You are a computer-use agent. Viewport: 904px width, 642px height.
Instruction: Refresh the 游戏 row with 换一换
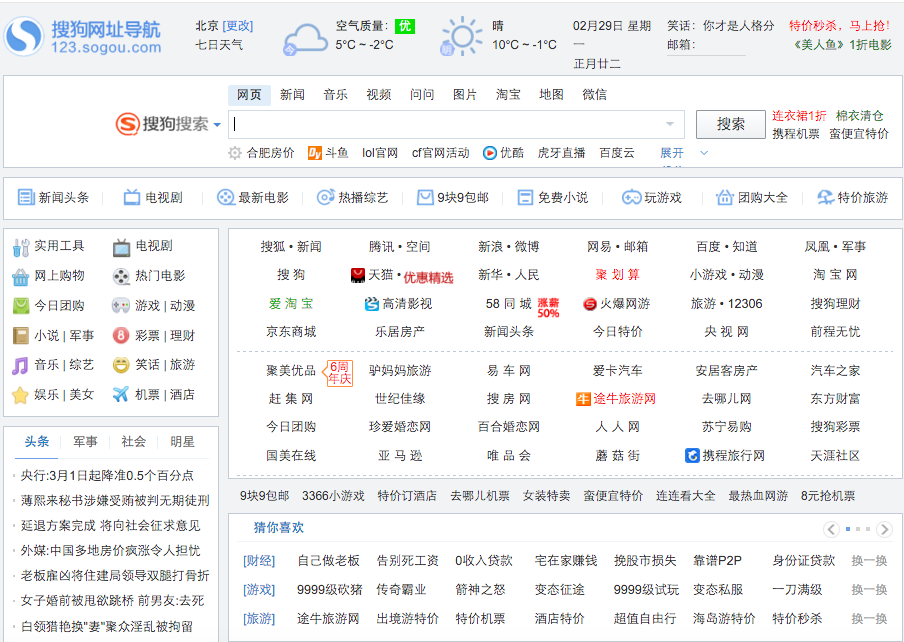tap(869, 590)
